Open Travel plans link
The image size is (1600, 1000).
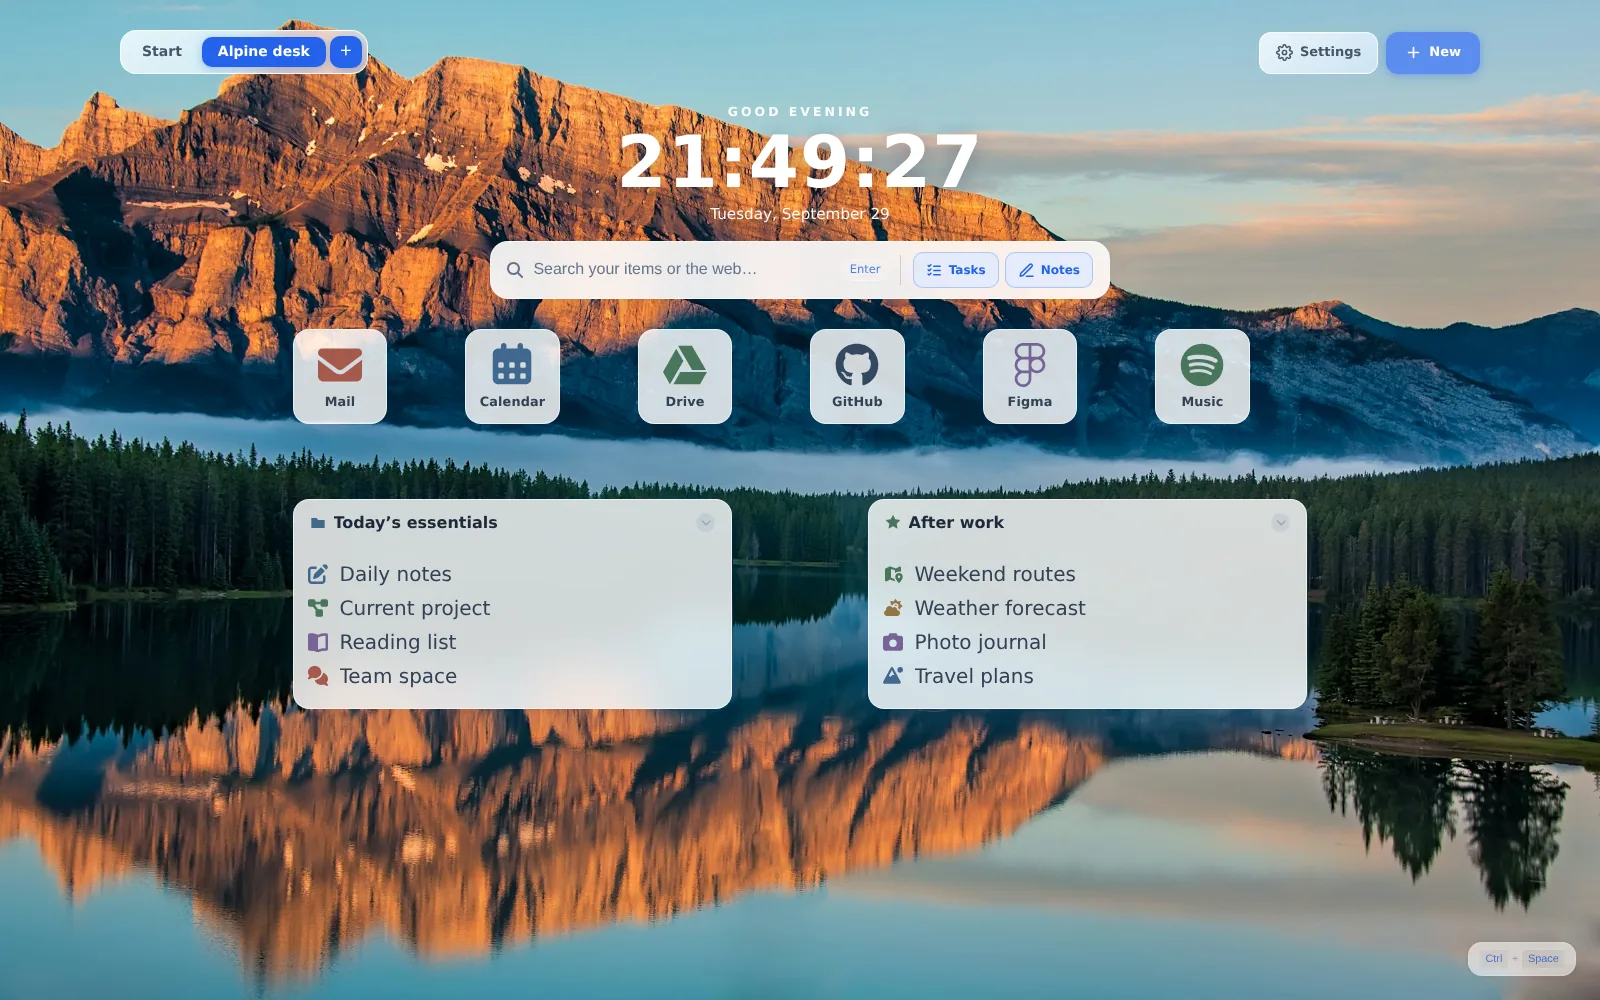[x=974, y=676]
